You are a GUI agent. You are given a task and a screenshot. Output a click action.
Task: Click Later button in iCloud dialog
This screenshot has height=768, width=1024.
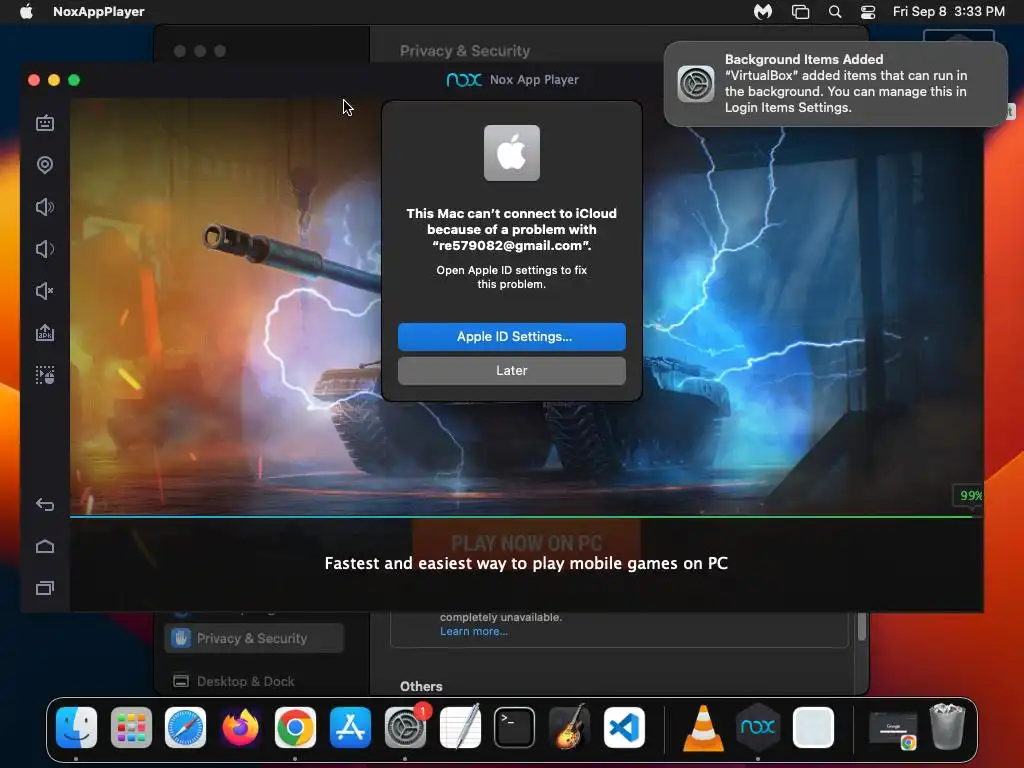click(x=511, y=370)
